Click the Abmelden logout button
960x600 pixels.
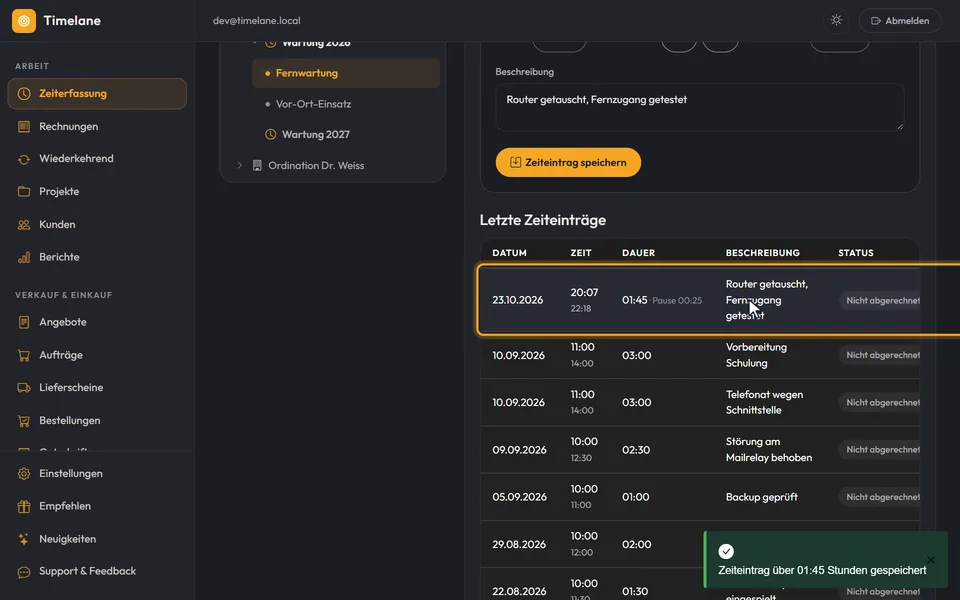[900, 21]
